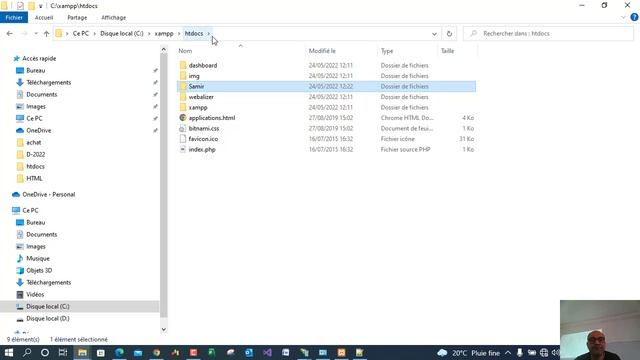Select bitnami.css file

tap(204, 129)
